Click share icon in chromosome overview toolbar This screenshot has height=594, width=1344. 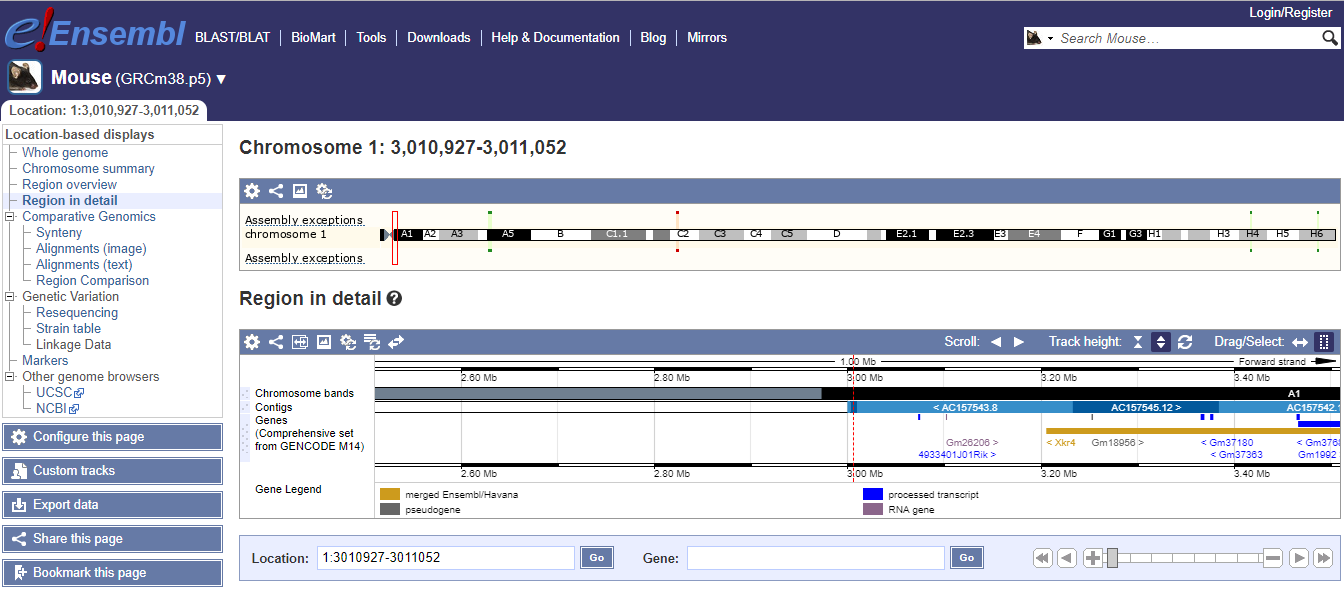coord(276,191)
